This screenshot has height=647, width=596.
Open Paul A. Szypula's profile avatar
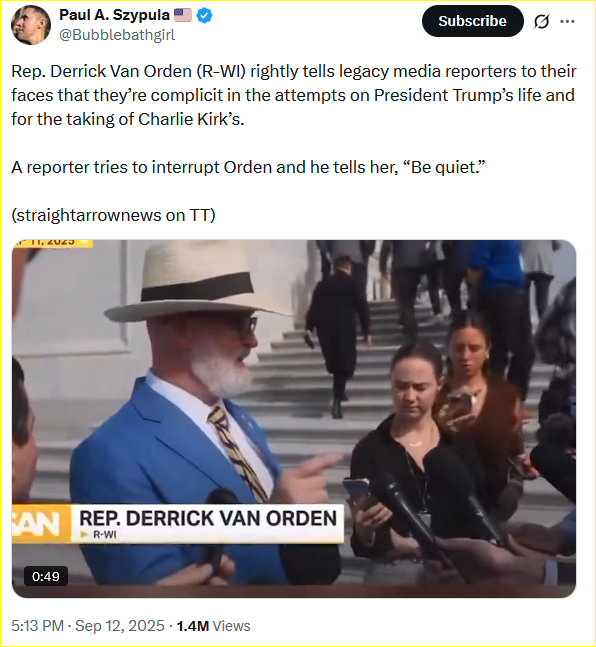click(x=31, y=25)
